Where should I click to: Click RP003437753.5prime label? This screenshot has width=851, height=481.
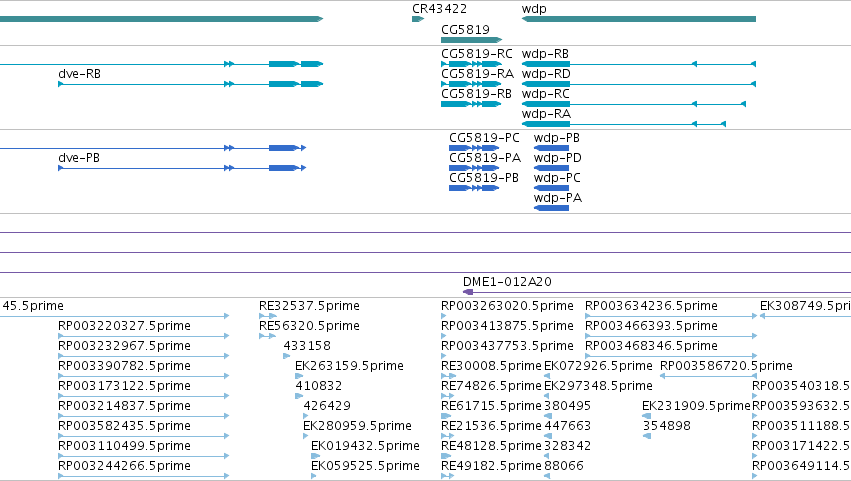pyautogui.click(x=507, y=346)
